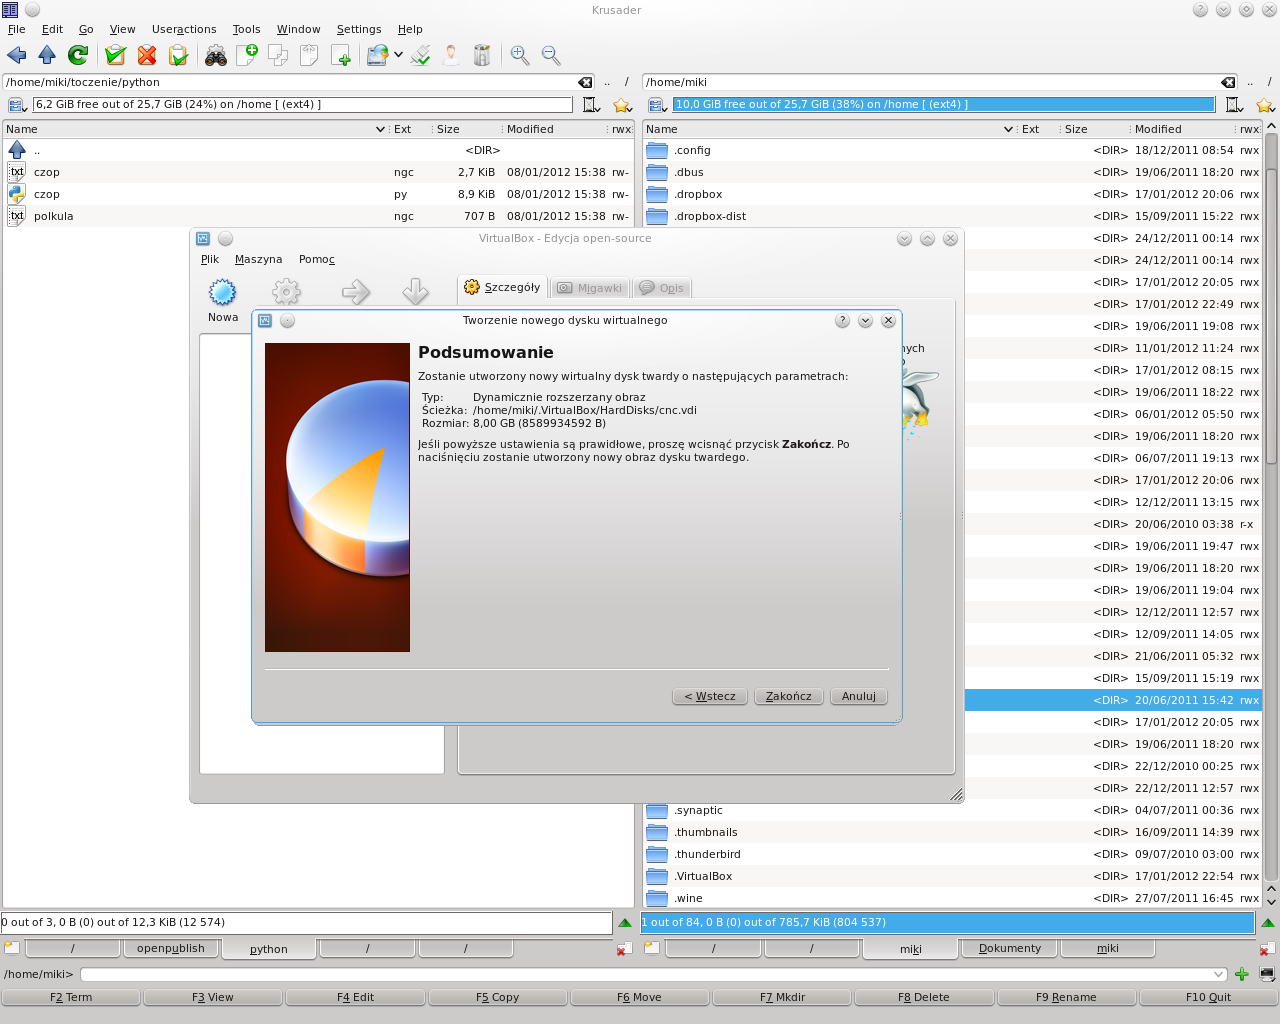The width and height of the screenshot is (1280, 1024).
Task: Open command line history dropdown arrow
Action: (x=1218, y=974)
